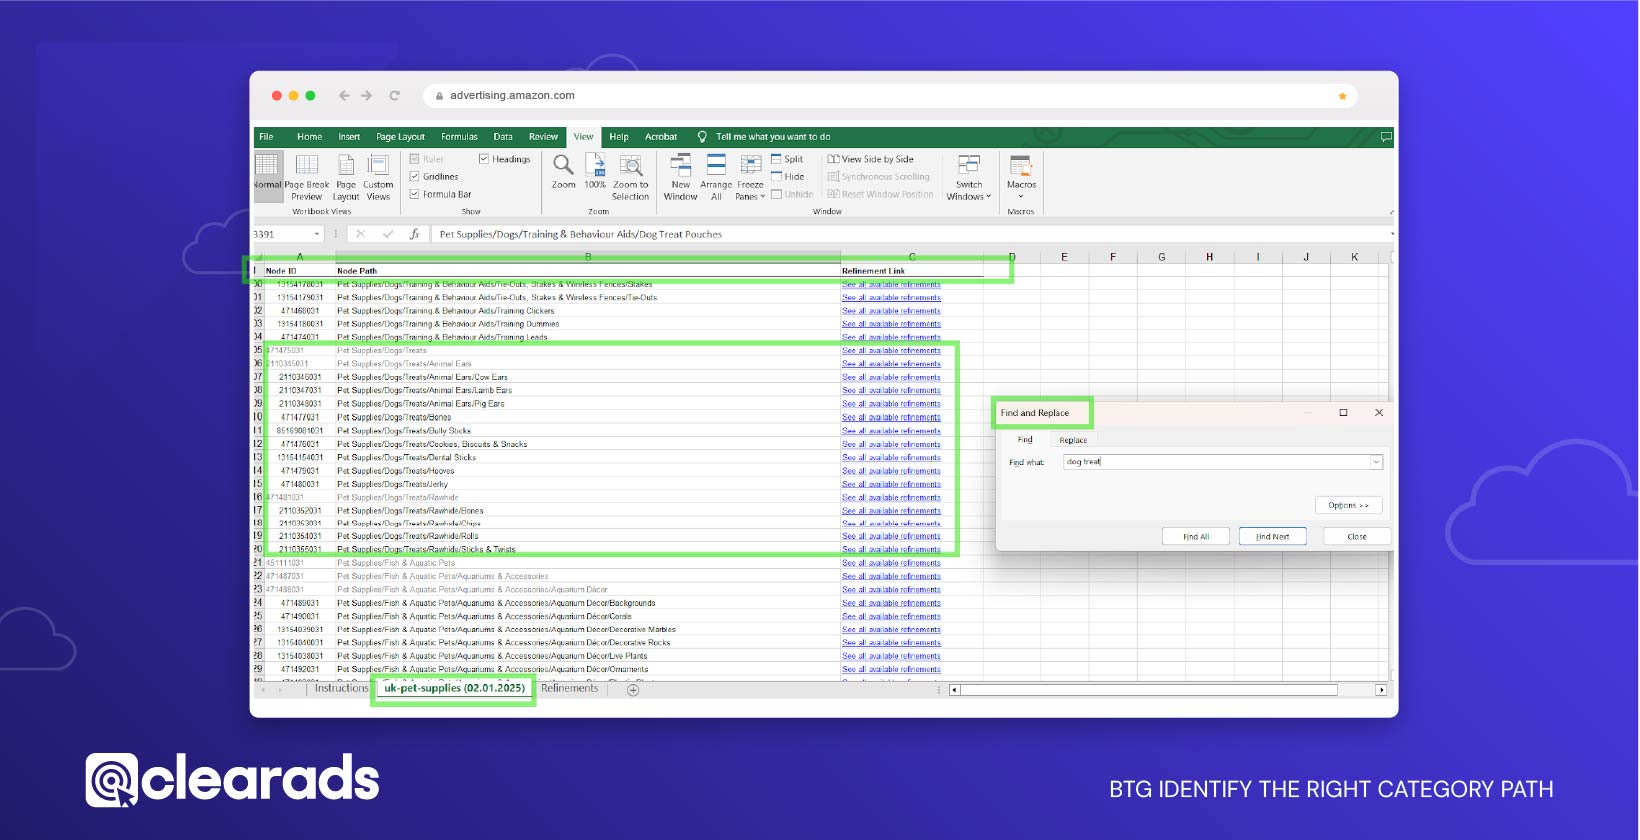
Task: Switch to Normal workbook view
Action: 267,176
